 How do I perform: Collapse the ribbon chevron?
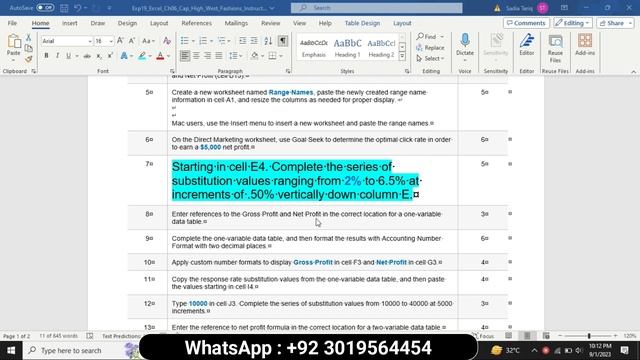[633, 71]
